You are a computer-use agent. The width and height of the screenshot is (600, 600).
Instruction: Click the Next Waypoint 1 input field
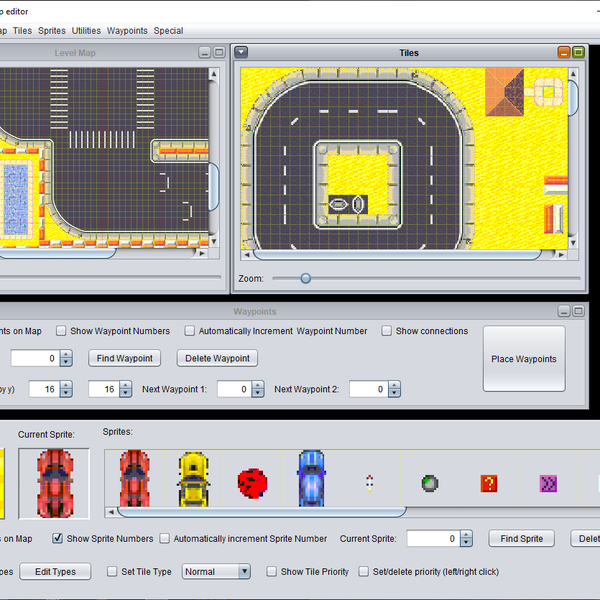tap(233, 389)
